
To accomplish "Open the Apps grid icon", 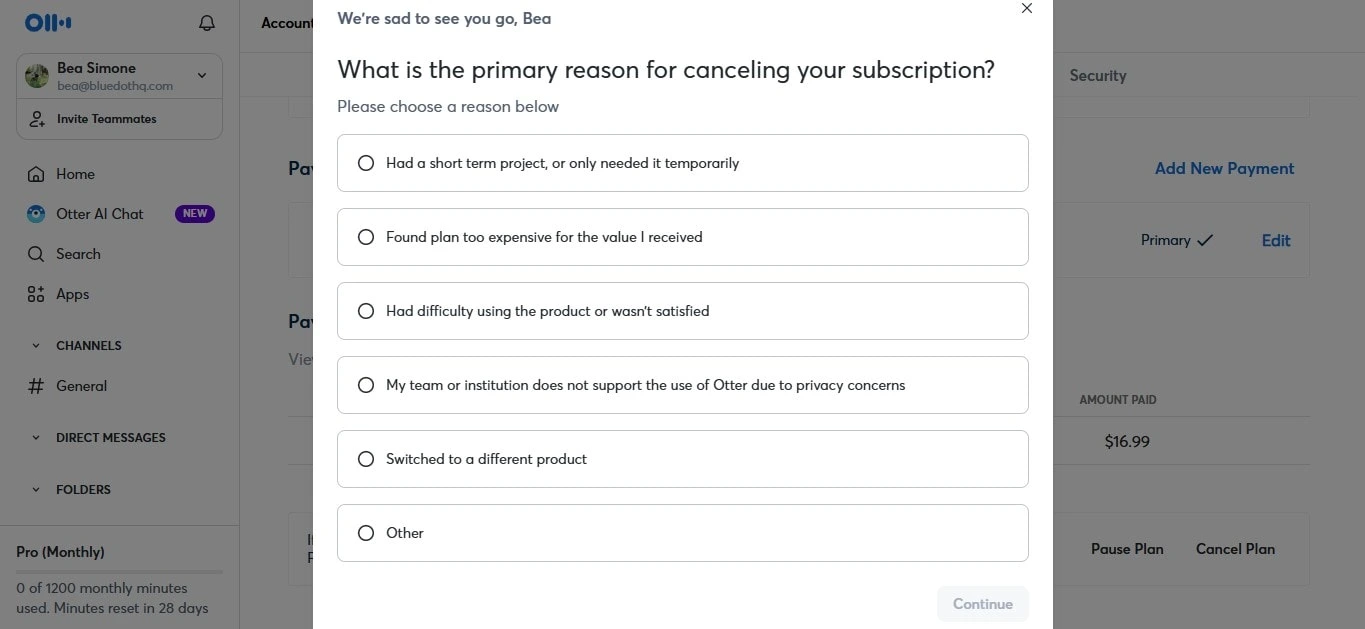I will (36, 294).
